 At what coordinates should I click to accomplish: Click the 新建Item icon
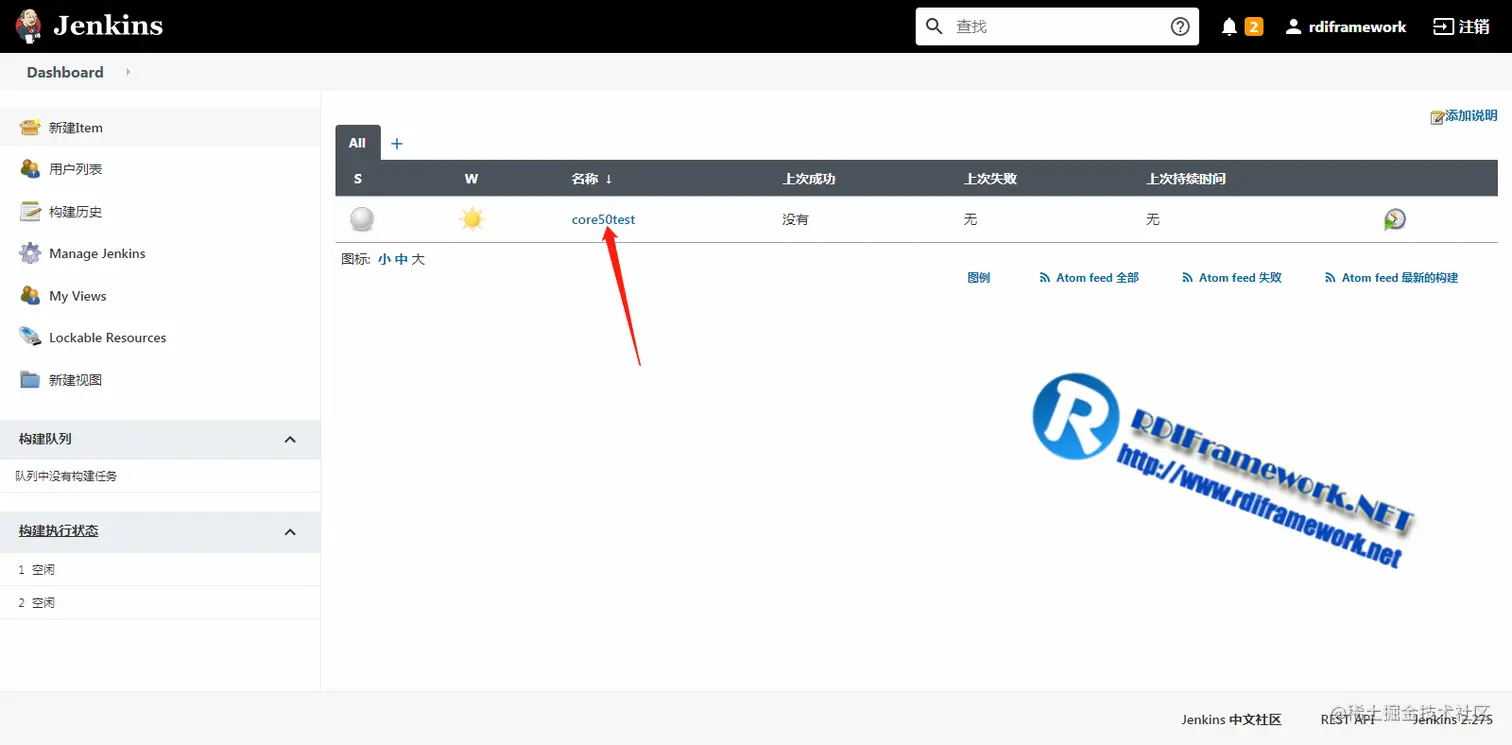(31, 127)
